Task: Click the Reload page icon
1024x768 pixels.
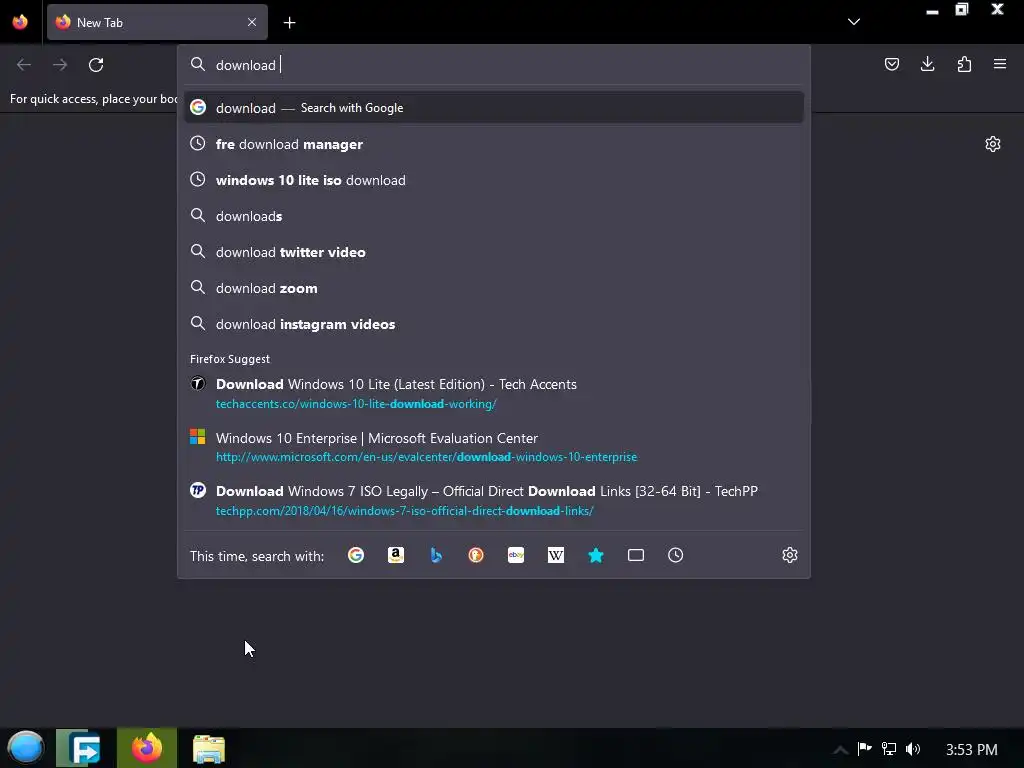Action: pos(96,65)
